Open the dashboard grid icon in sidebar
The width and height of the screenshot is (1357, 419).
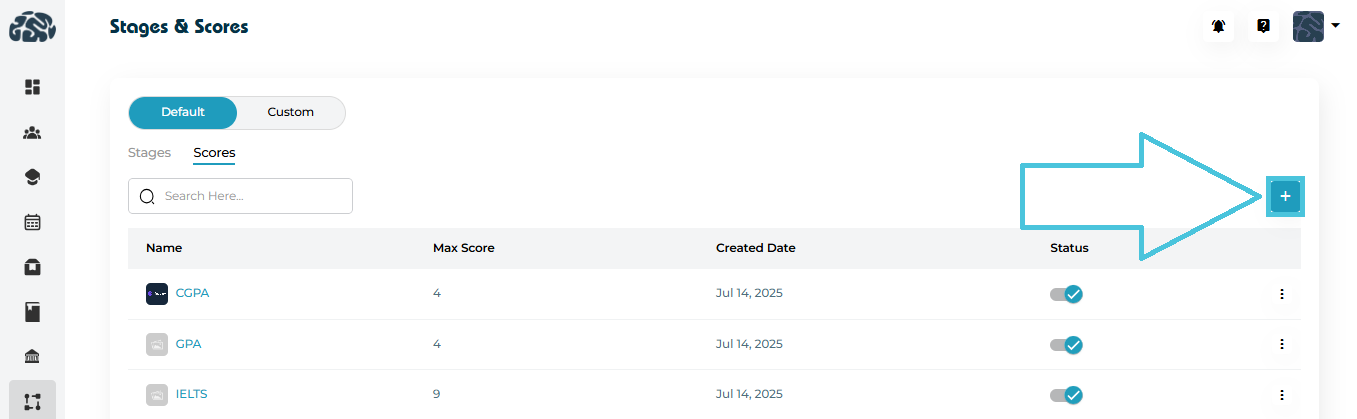click(x=32, y=87)
